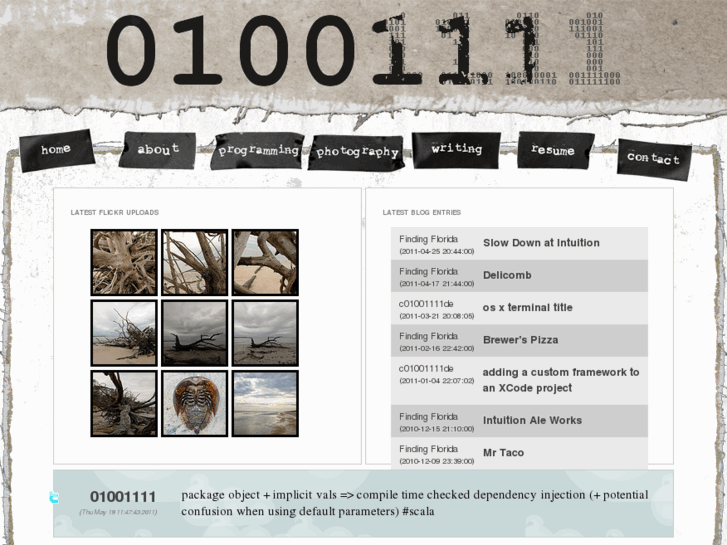Image resolution: width=727 pixels, height=545 pixels.
Task: Open the Intuition Ale Works entry
Action: (x=532, y=420)
